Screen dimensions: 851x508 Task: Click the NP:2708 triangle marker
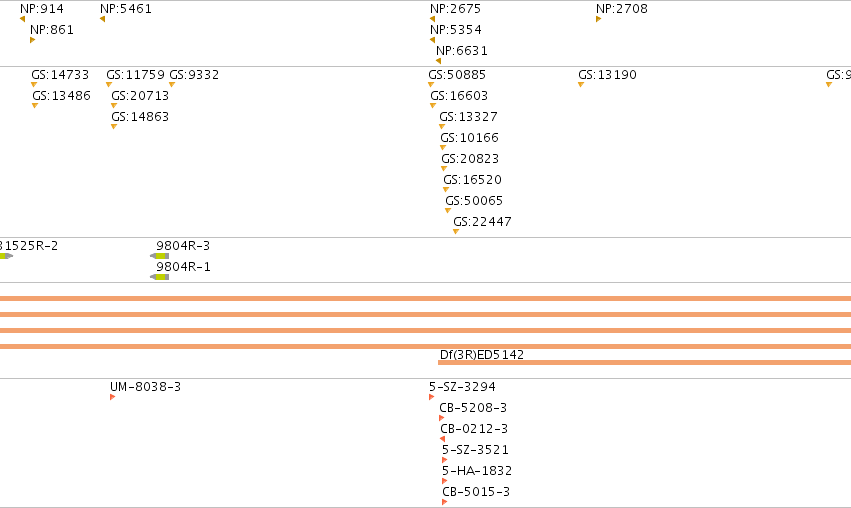click(599, 19)
